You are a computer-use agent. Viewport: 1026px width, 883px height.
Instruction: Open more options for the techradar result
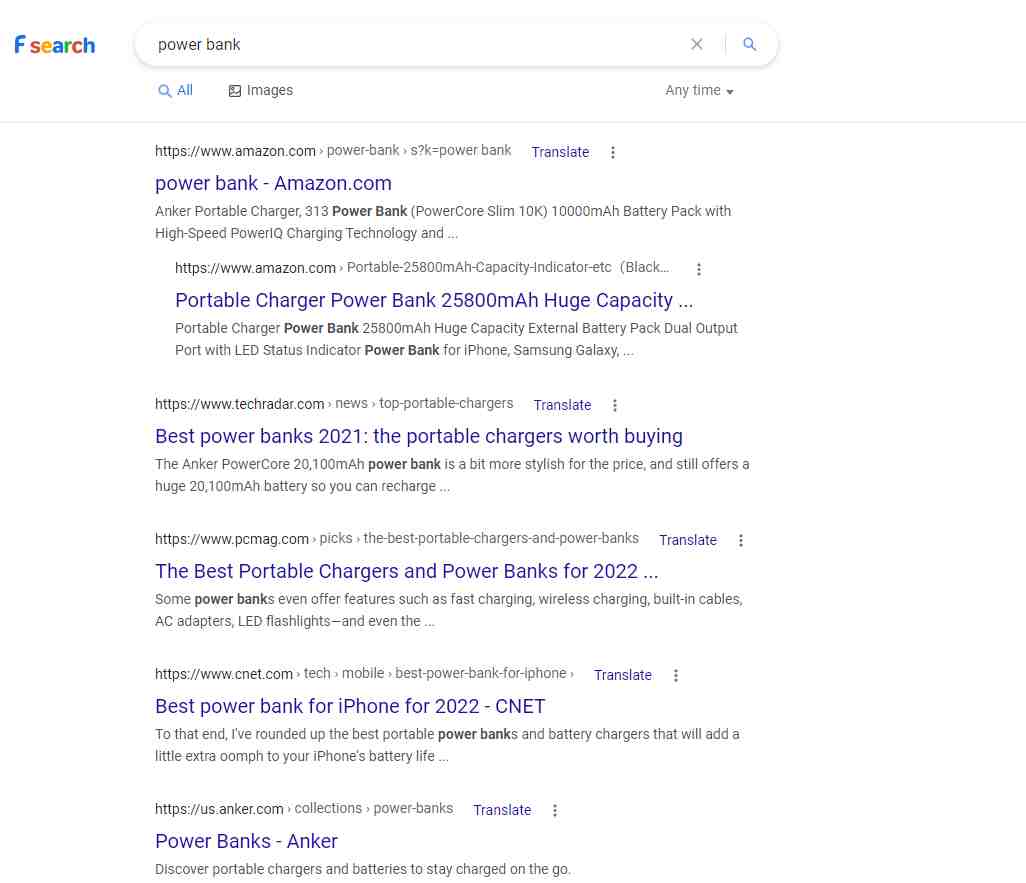614,405
